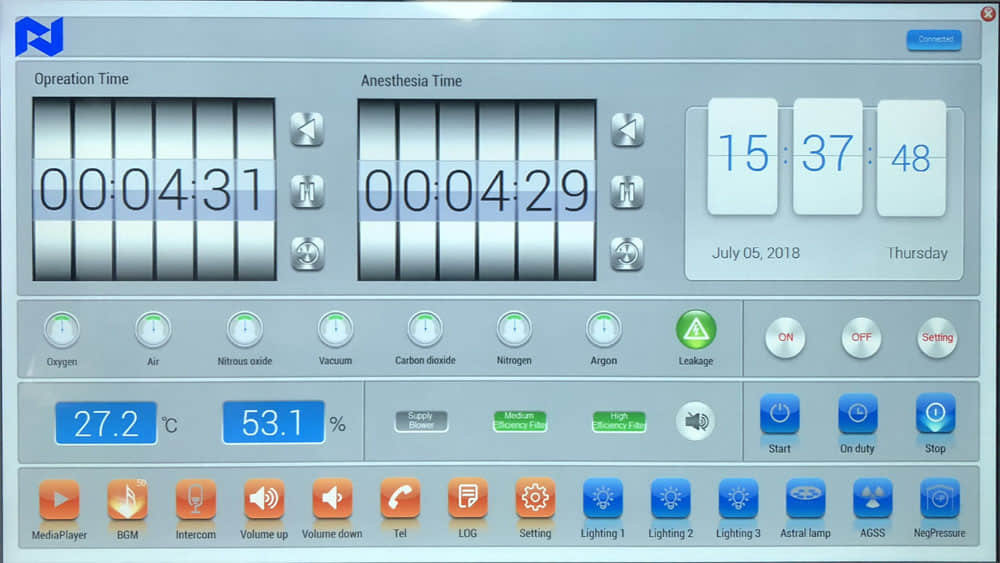This screenshot has height=563, width=1000.
Task: Pause the Anesthesia Time timer
Action: [627, 191]
